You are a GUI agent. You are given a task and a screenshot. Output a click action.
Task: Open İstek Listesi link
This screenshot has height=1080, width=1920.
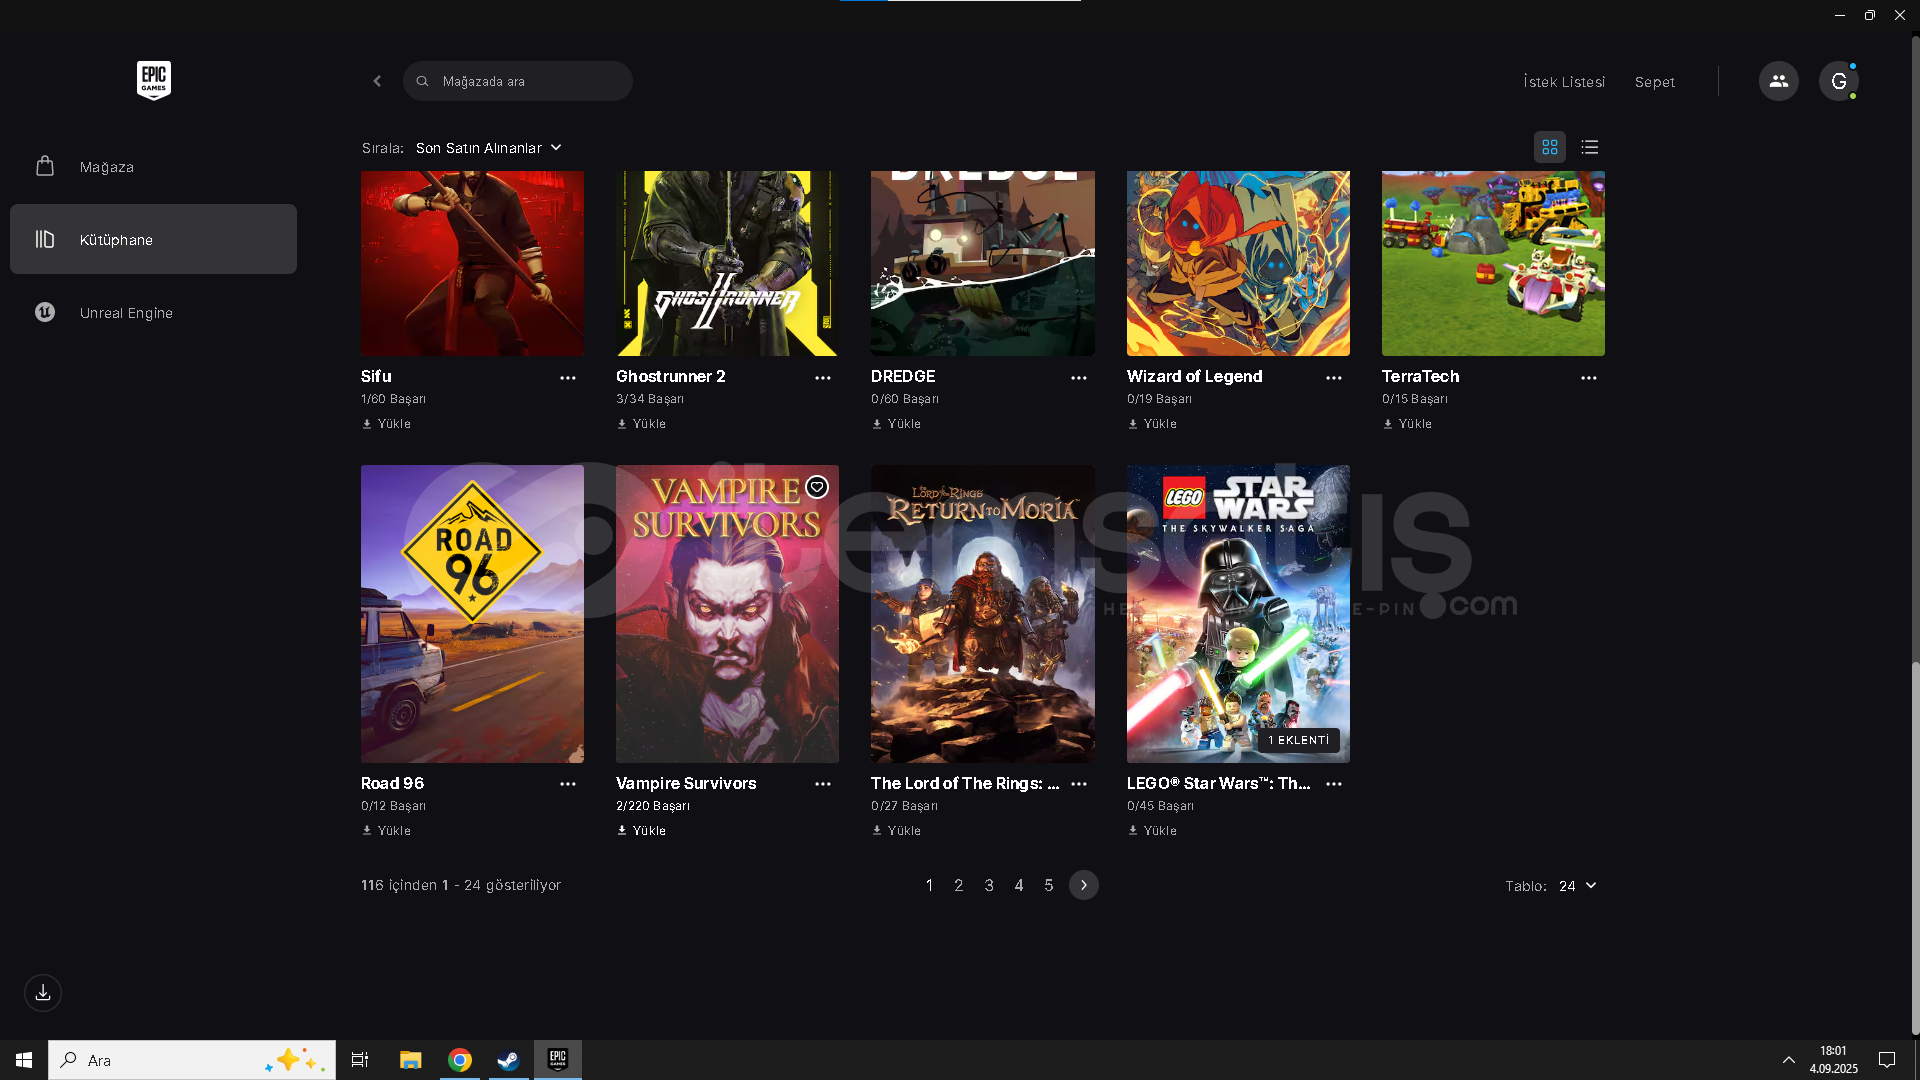(1564, 82)
